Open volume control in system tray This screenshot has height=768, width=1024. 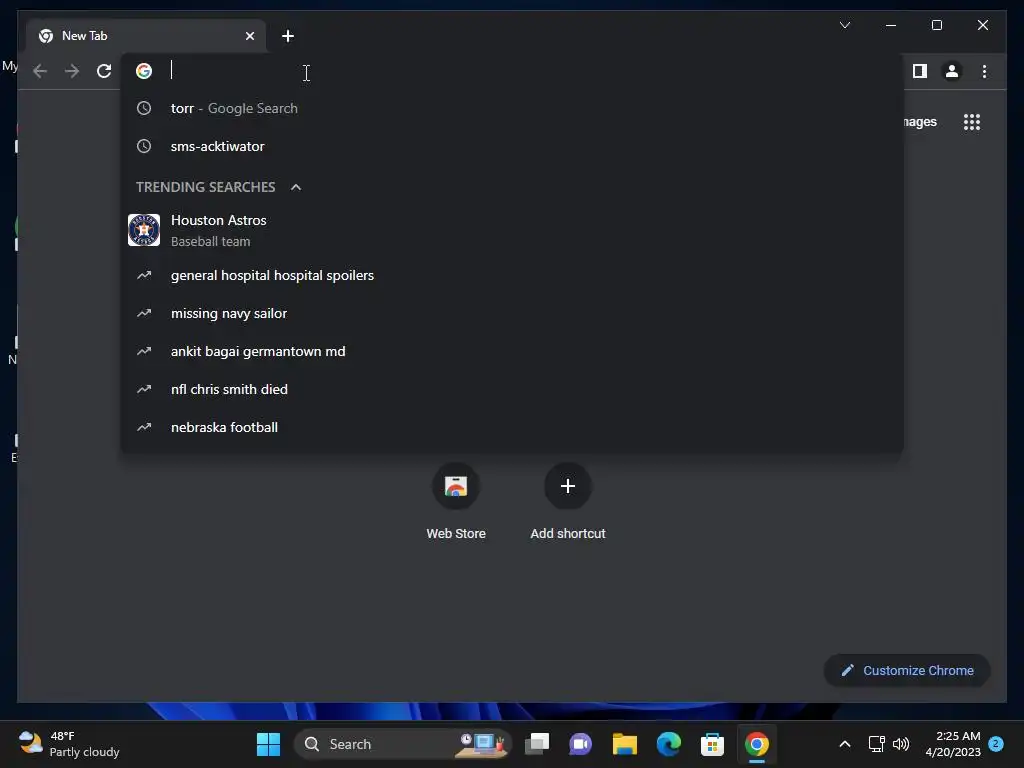coord(901,744)
